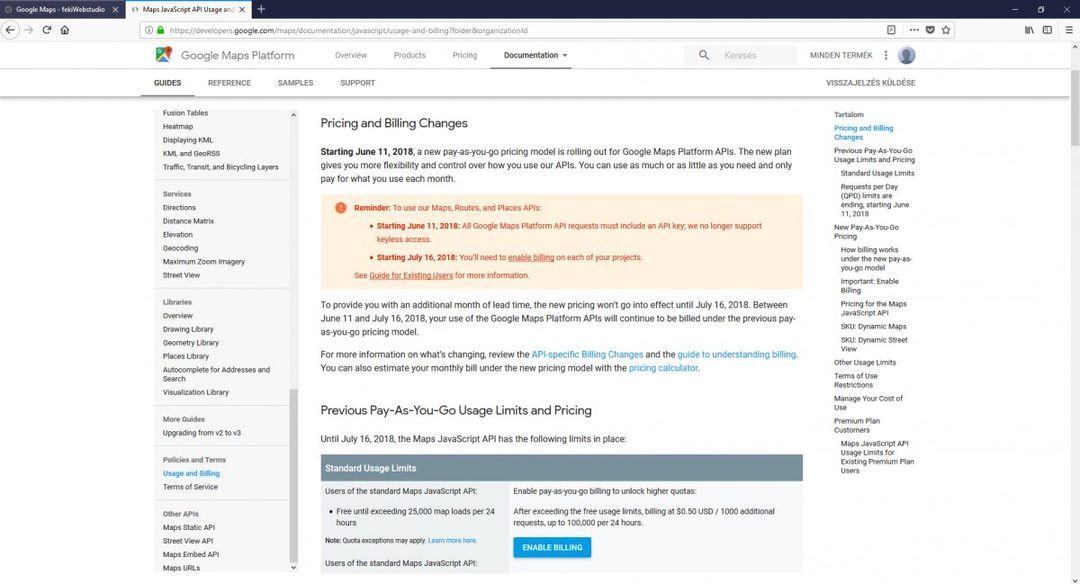Switch to the SUPPORT tab

(357, 83)
